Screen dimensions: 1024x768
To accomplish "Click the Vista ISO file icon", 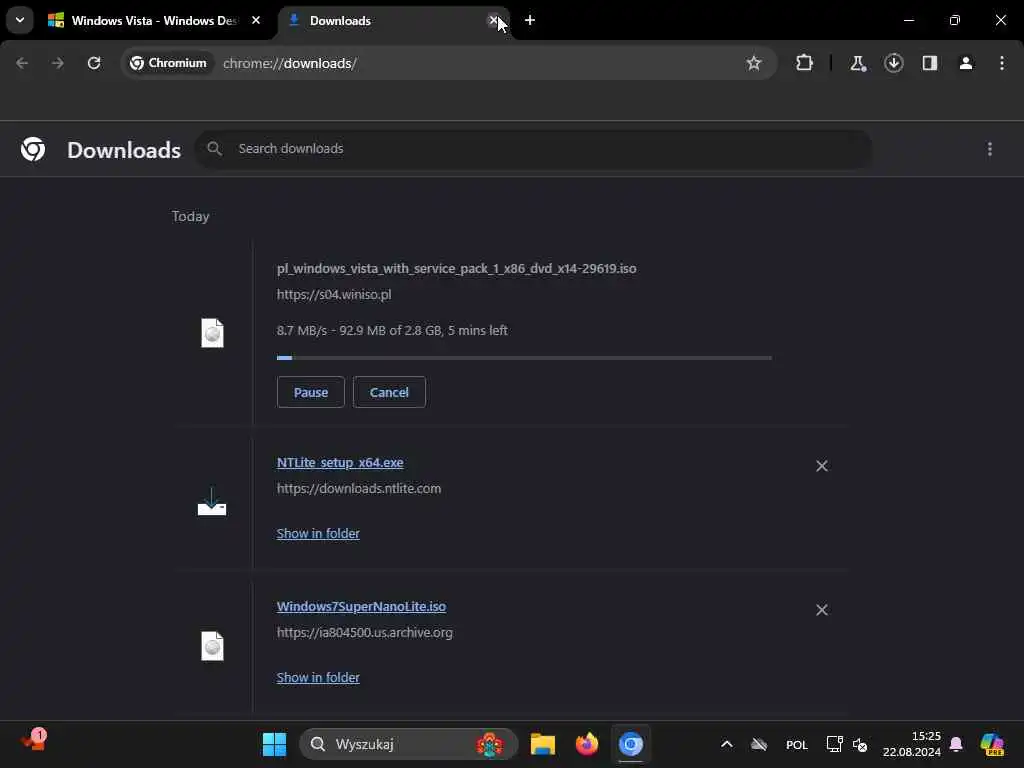I will pos(212,333).
